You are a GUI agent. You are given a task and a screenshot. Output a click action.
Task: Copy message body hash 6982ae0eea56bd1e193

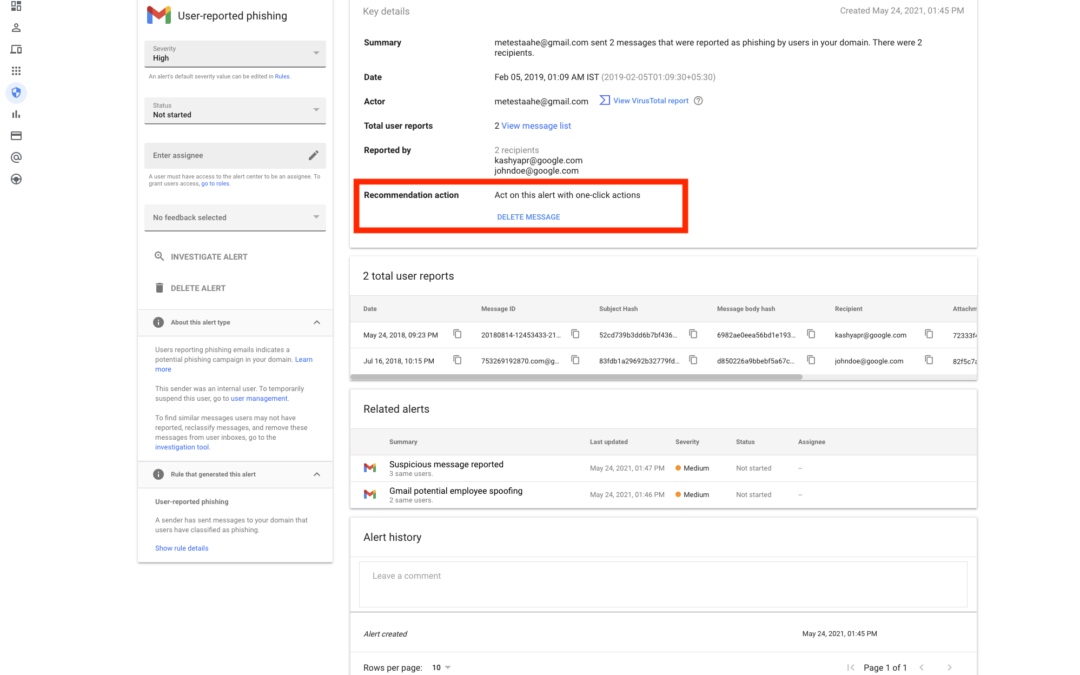(811, 334)
